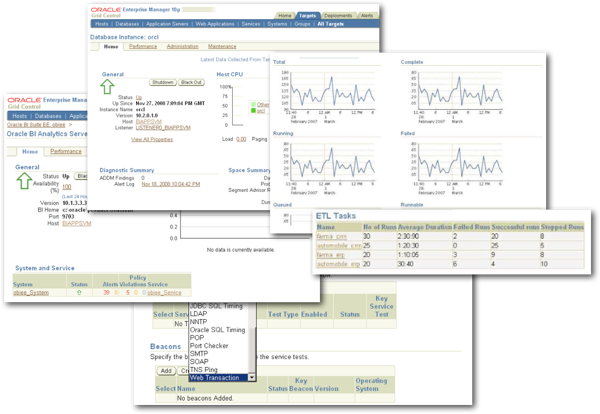Screen dimensions: 600x414
Task: Select SOAP from the test type list
Action: coord(199,361)
